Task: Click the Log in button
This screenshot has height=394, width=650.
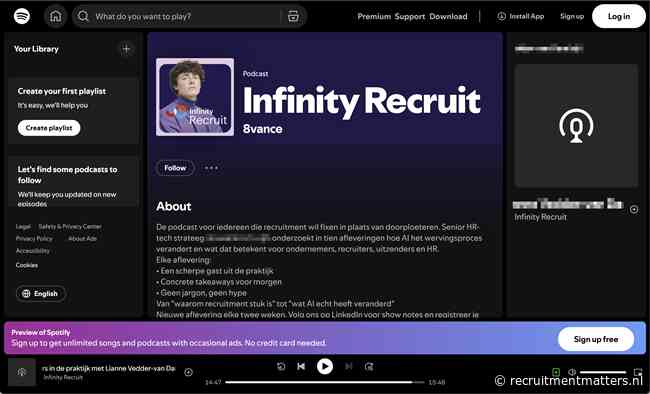Action: point(618,16)
